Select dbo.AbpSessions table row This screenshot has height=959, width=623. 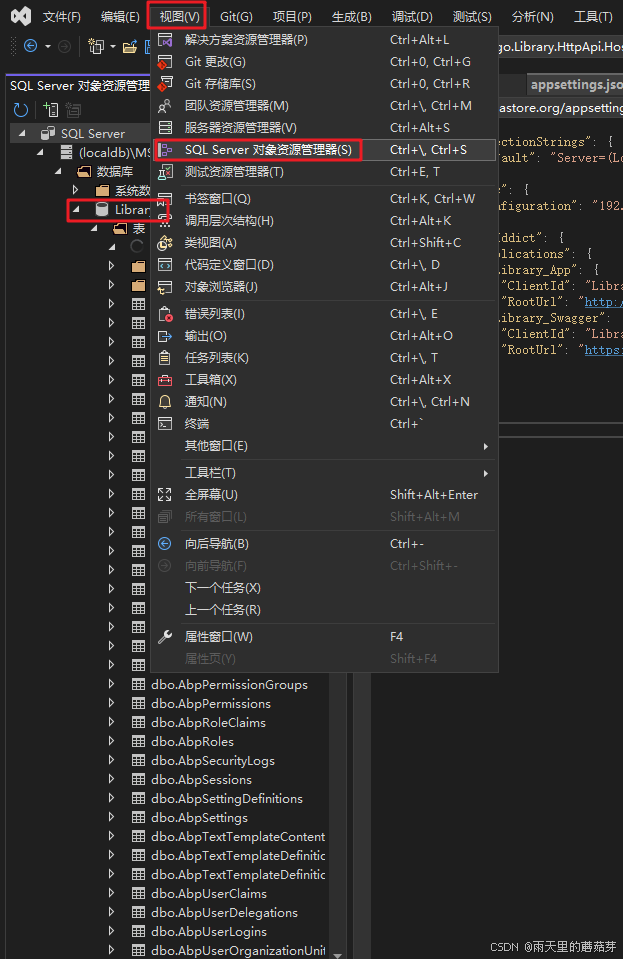coord(201,780)
